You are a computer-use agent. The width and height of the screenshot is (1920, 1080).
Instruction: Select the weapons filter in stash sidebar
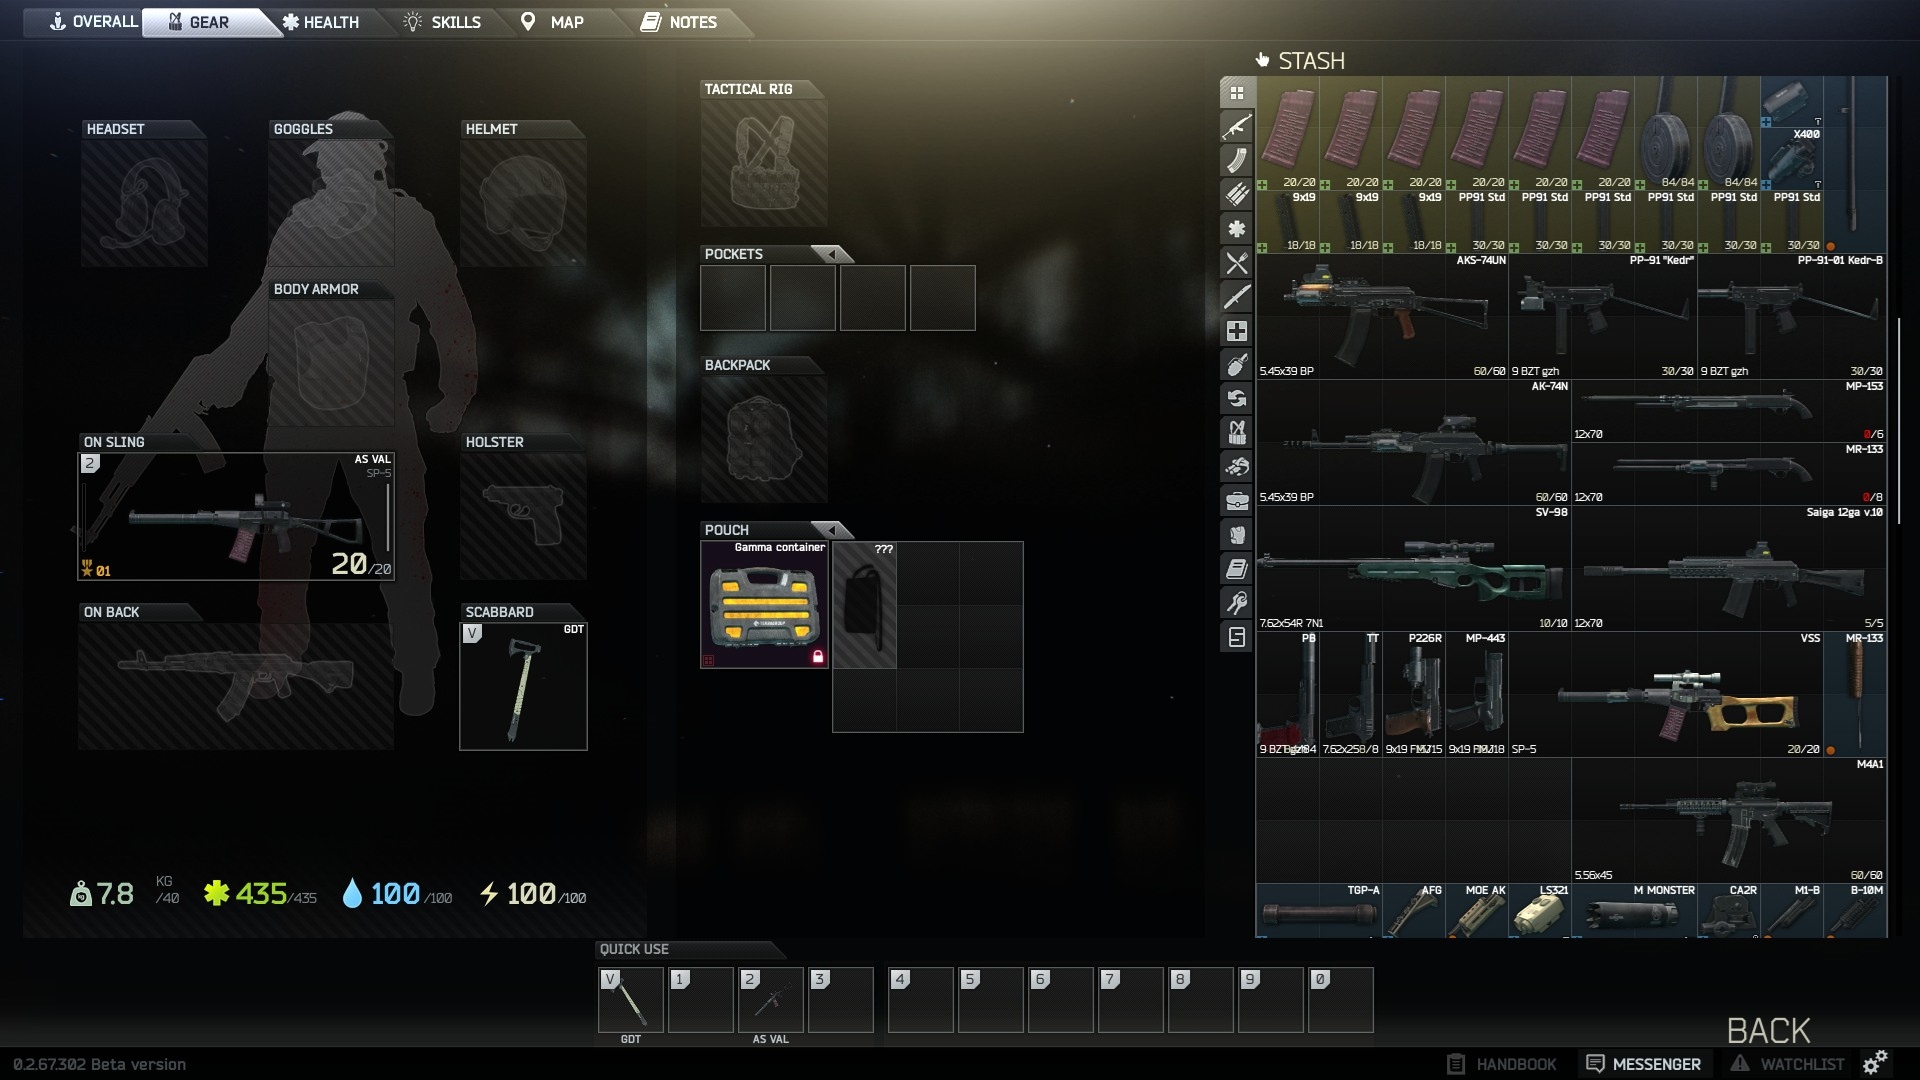1237,127
